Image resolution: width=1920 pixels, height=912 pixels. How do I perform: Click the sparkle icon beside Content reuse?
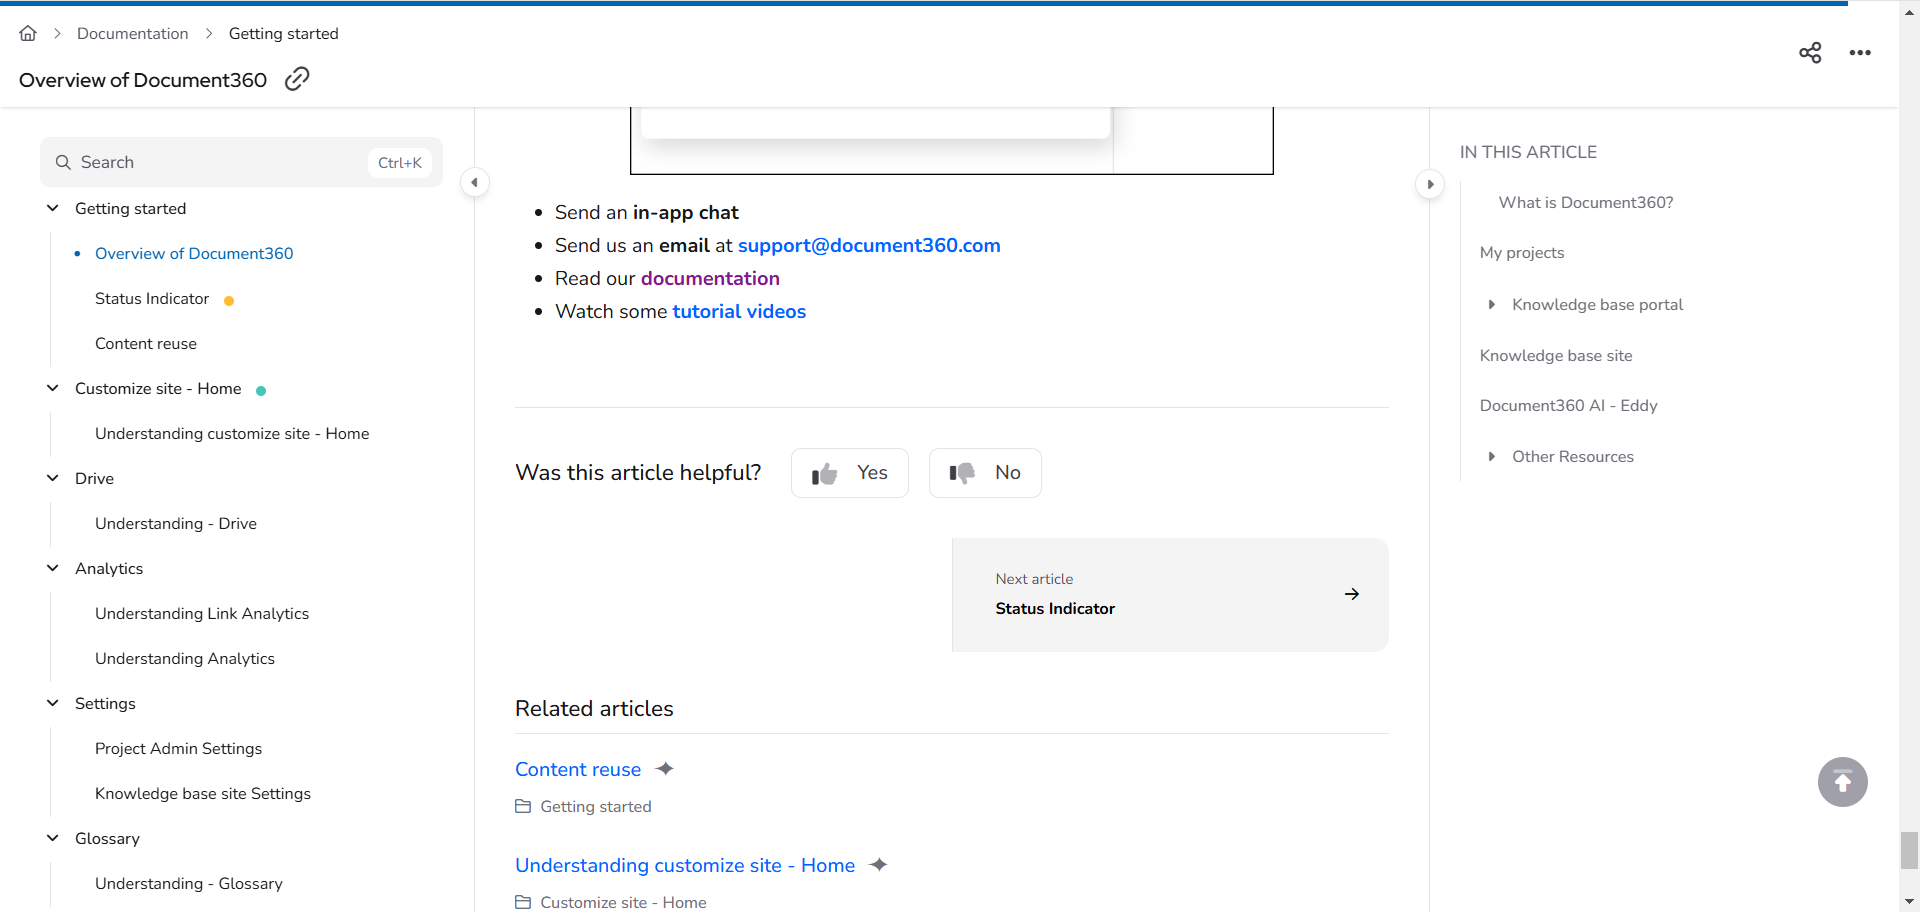(665, 769)
